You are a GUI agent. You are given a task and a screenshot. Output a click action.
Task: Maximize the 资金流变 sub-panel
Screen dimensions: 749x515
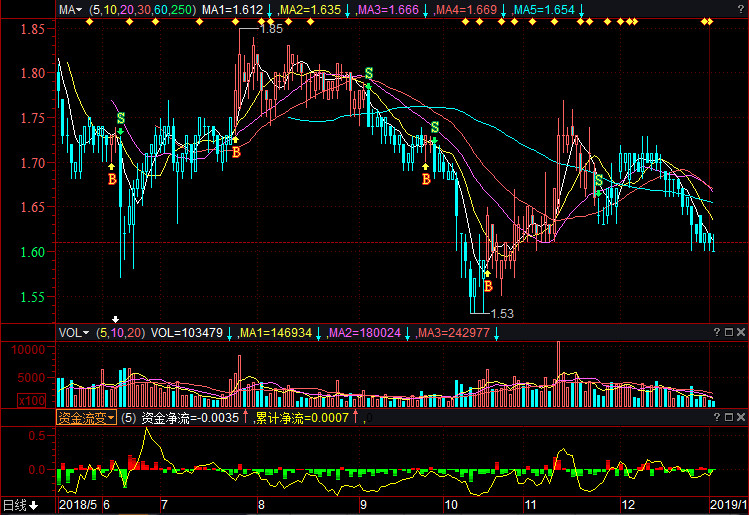tap(729, 417)
